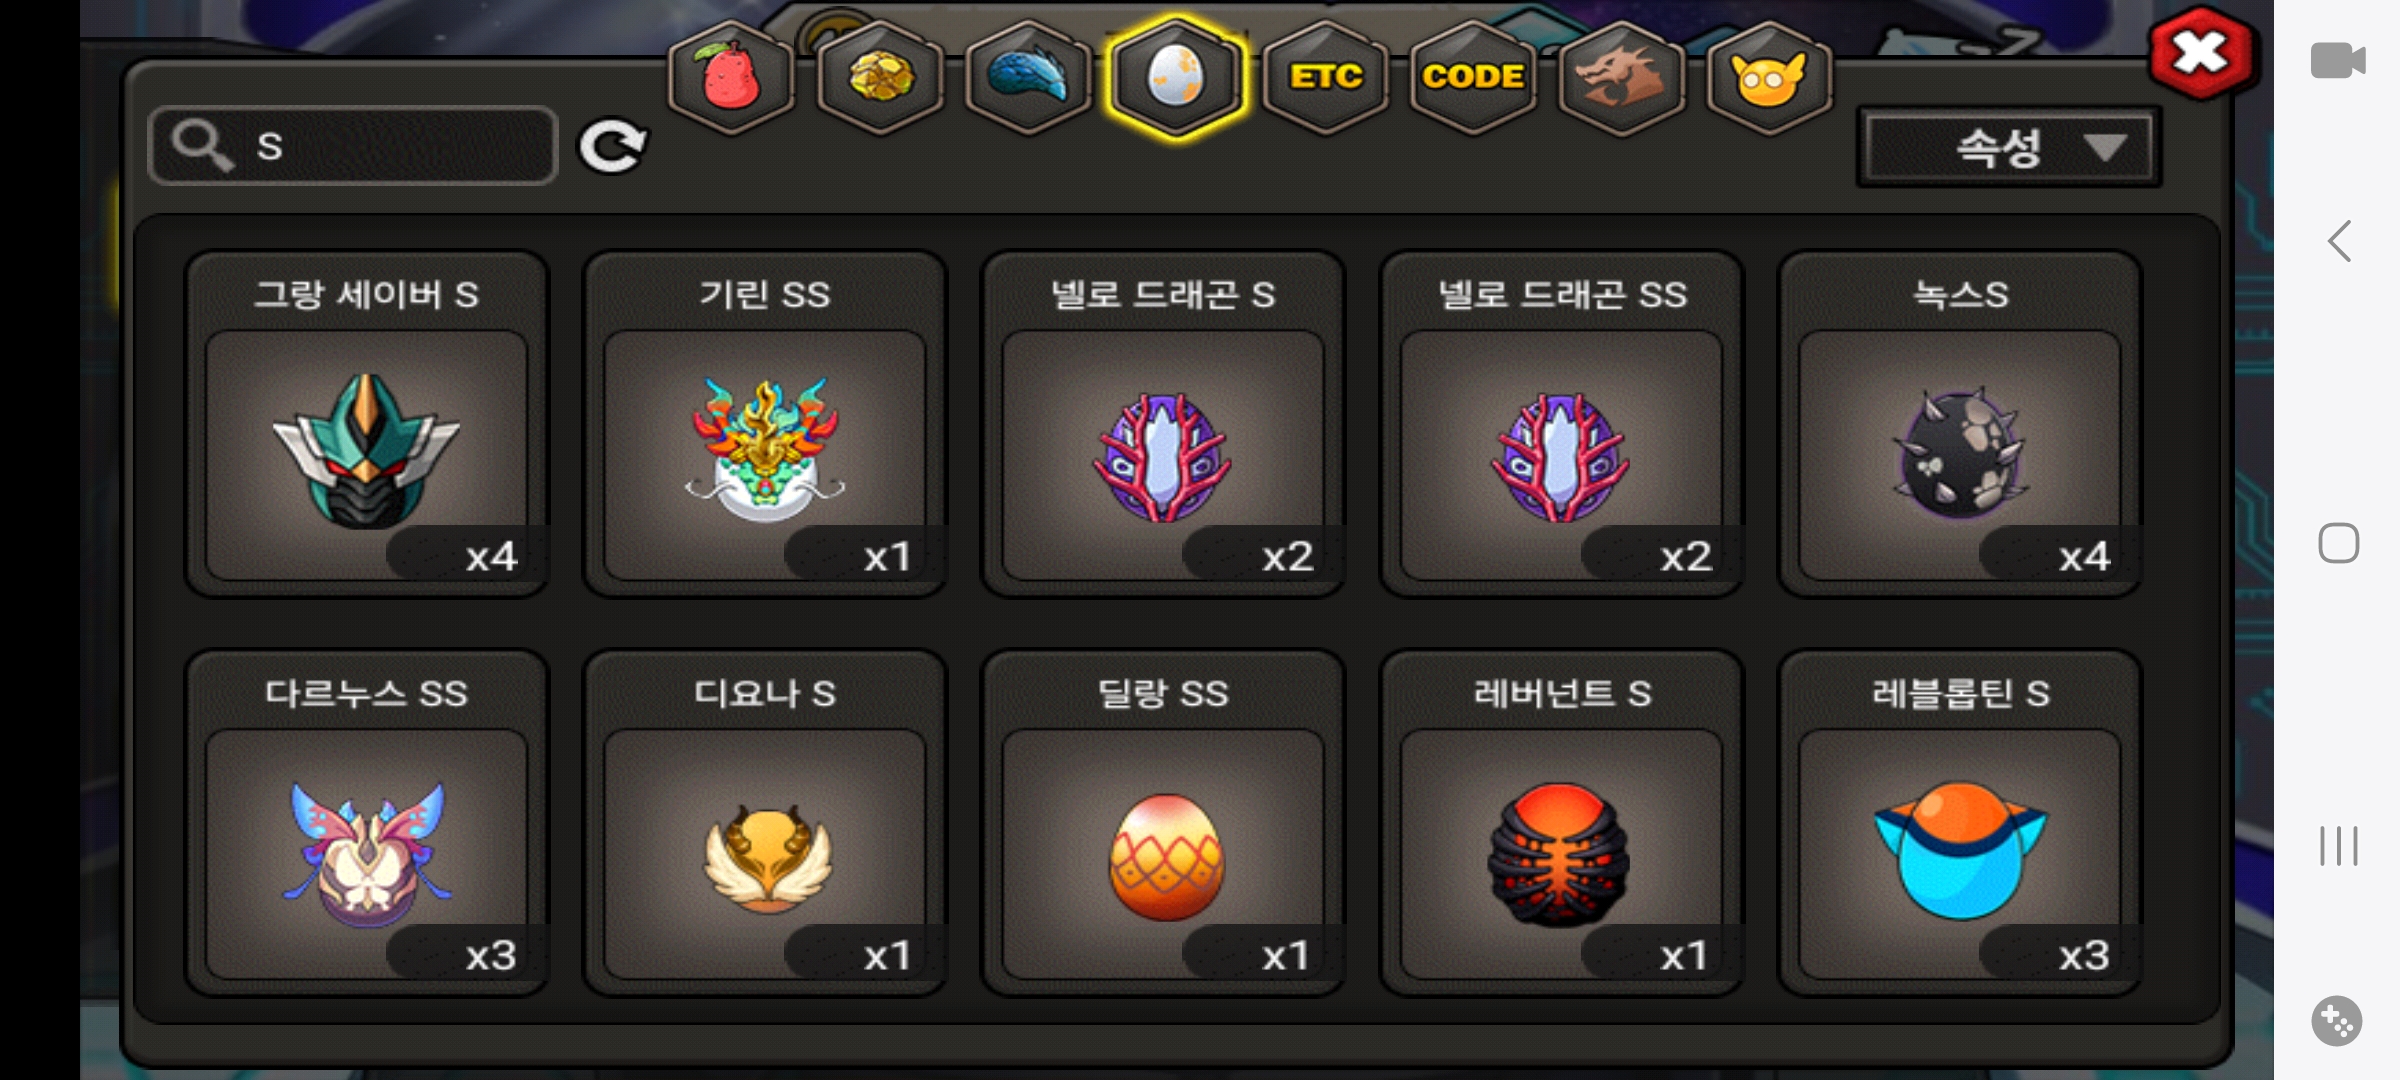This screenshot has height=1080, width=2400.
Task: Open the yellow owl face tab
Action: 1769,78
